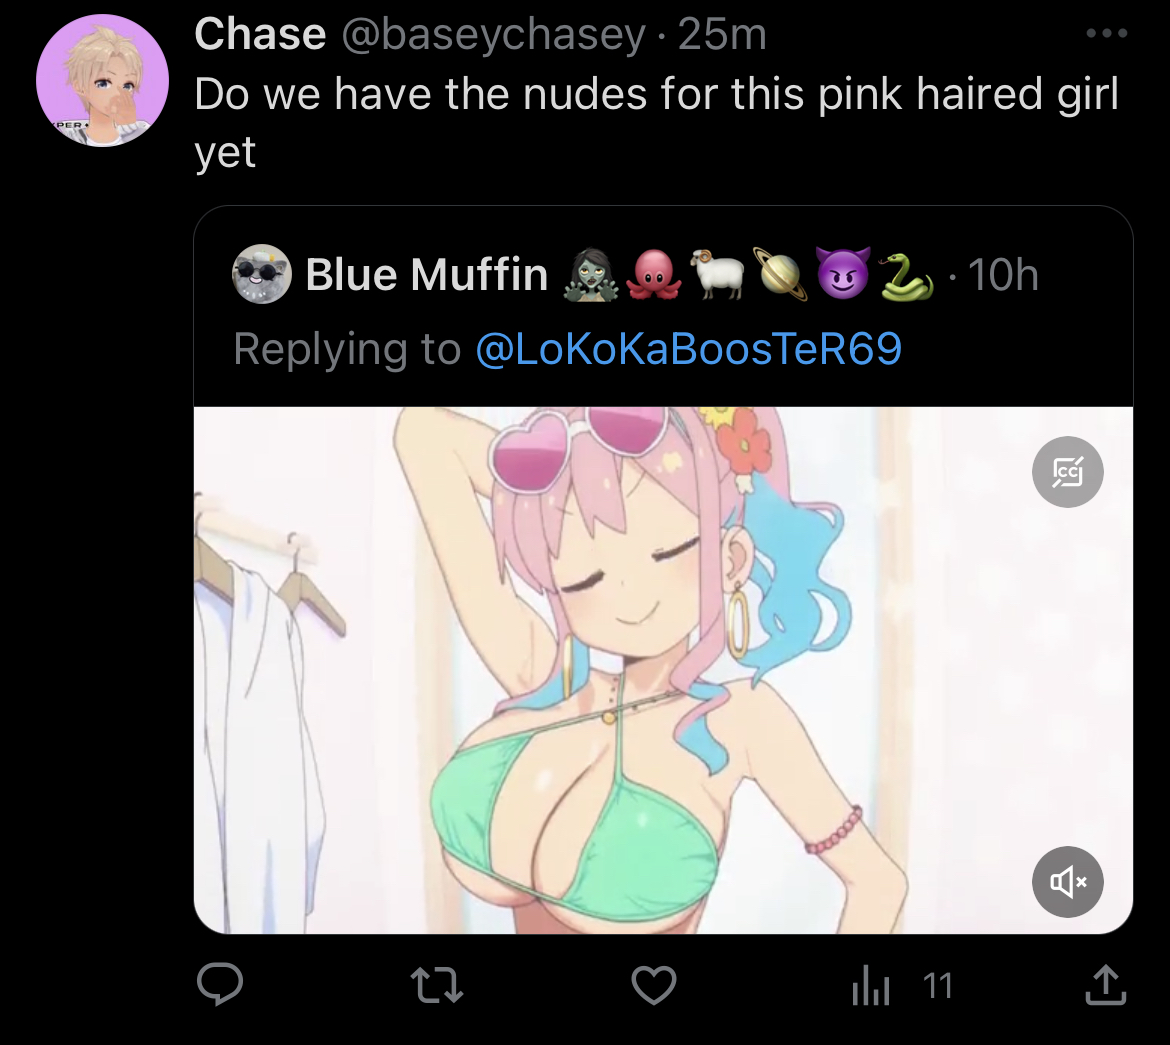This screenshot has width=1170, height=1045.
Task: Unmute the video with speaker icon
Action: click(1067, 882)
